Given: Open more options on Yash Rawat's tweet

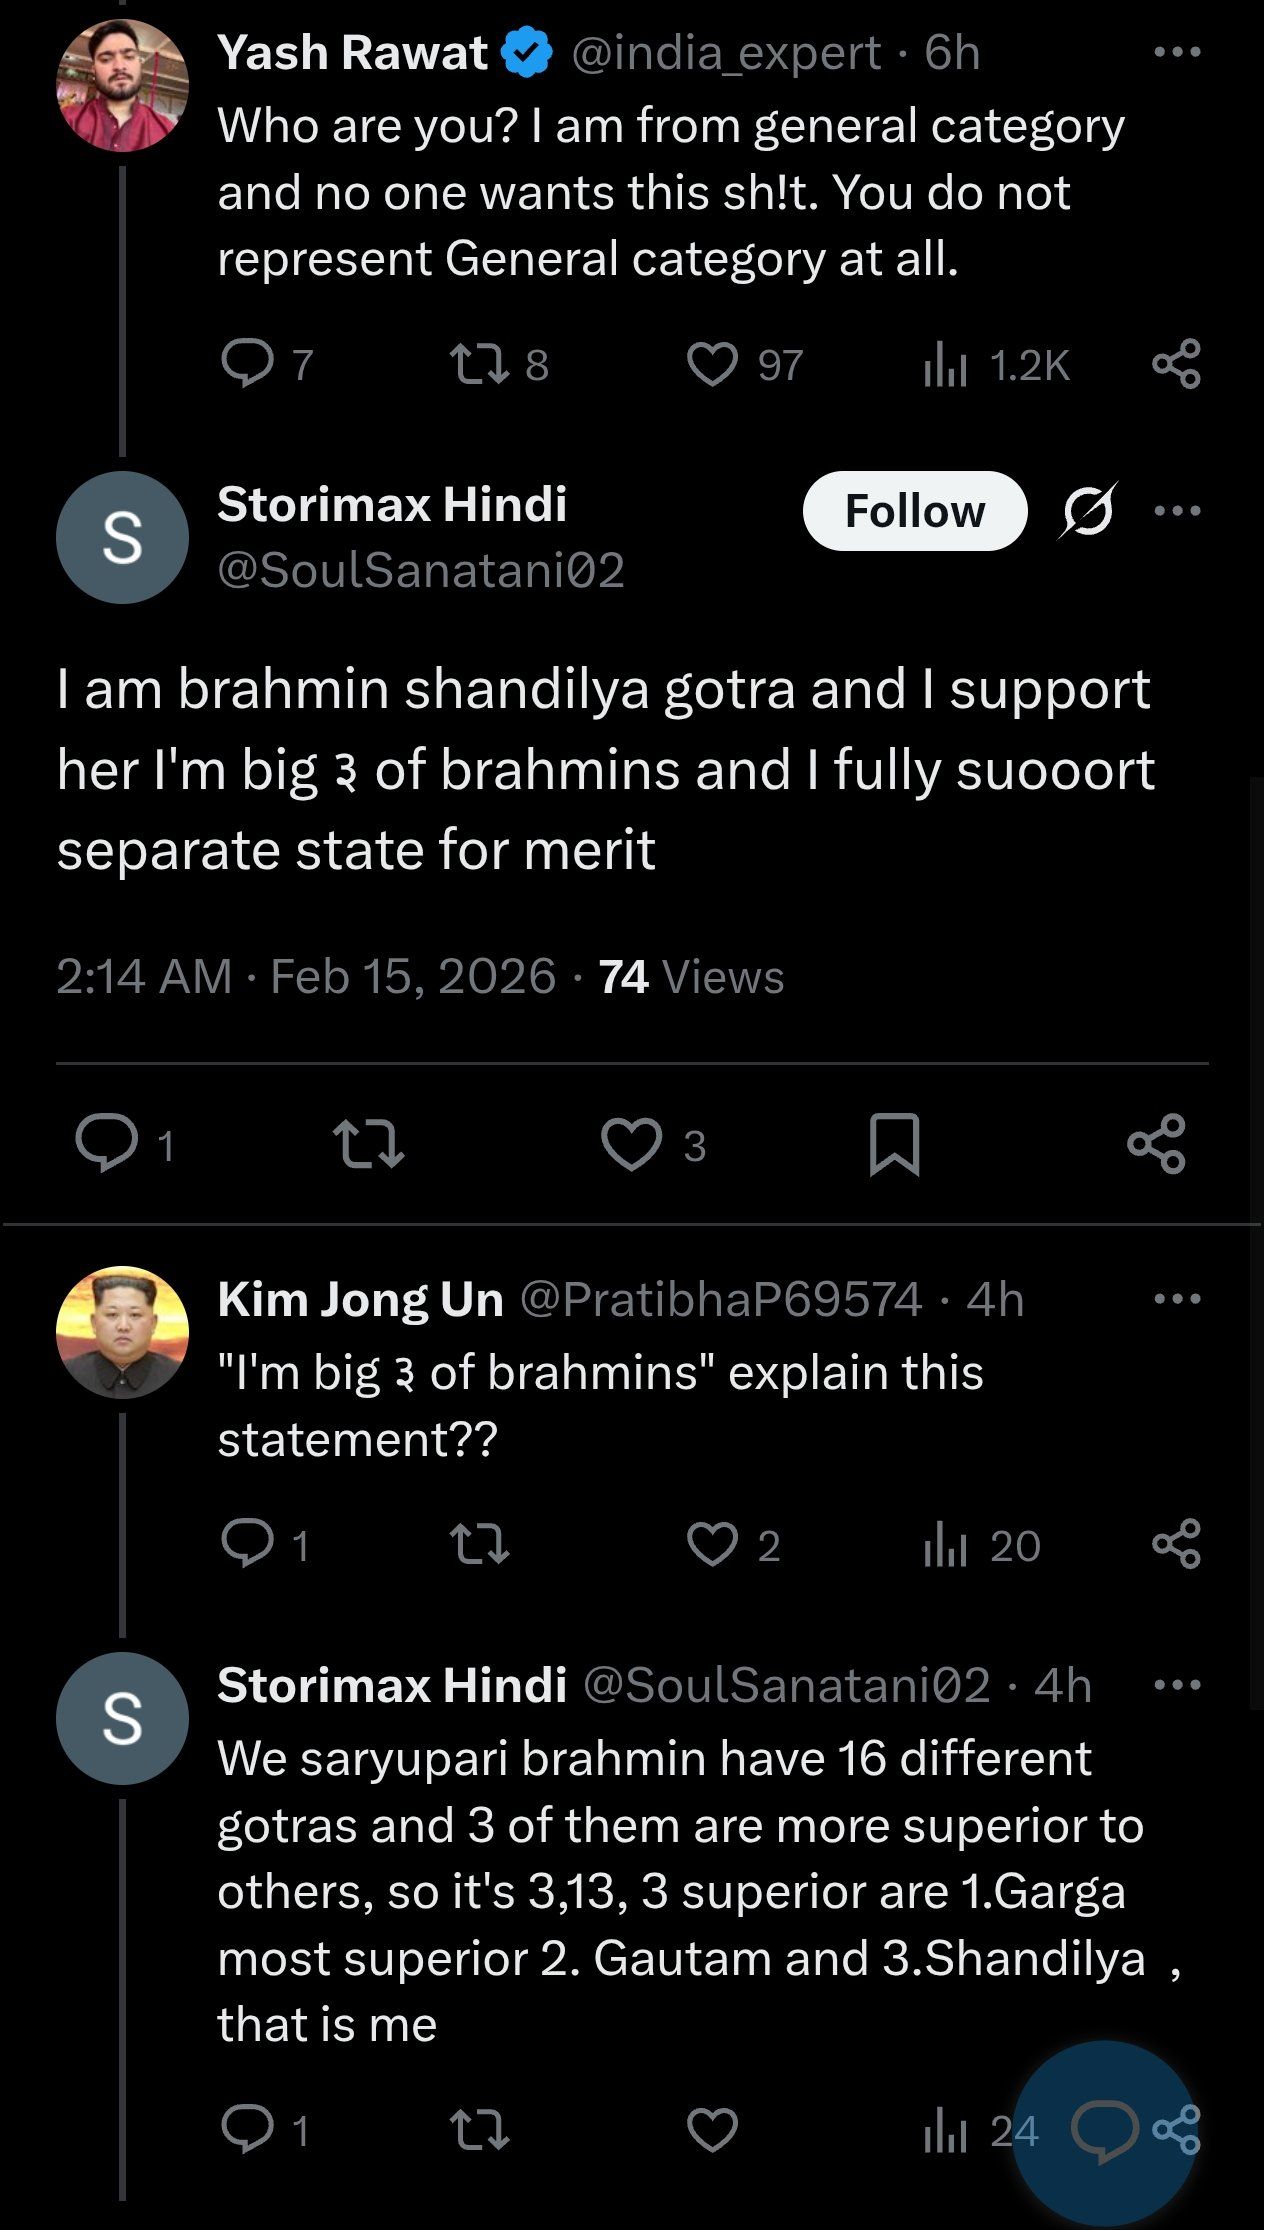Looking at the screenshot, I should [x=1176, y=52].
